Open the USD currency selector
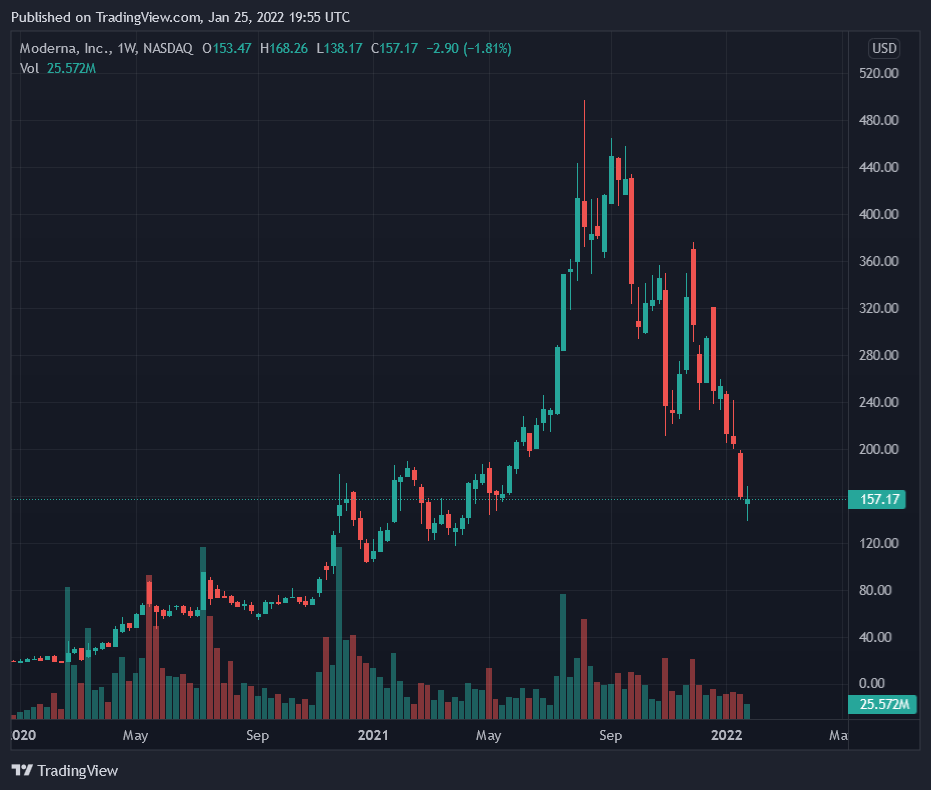The image size is (931, 790). pos(884,48)
